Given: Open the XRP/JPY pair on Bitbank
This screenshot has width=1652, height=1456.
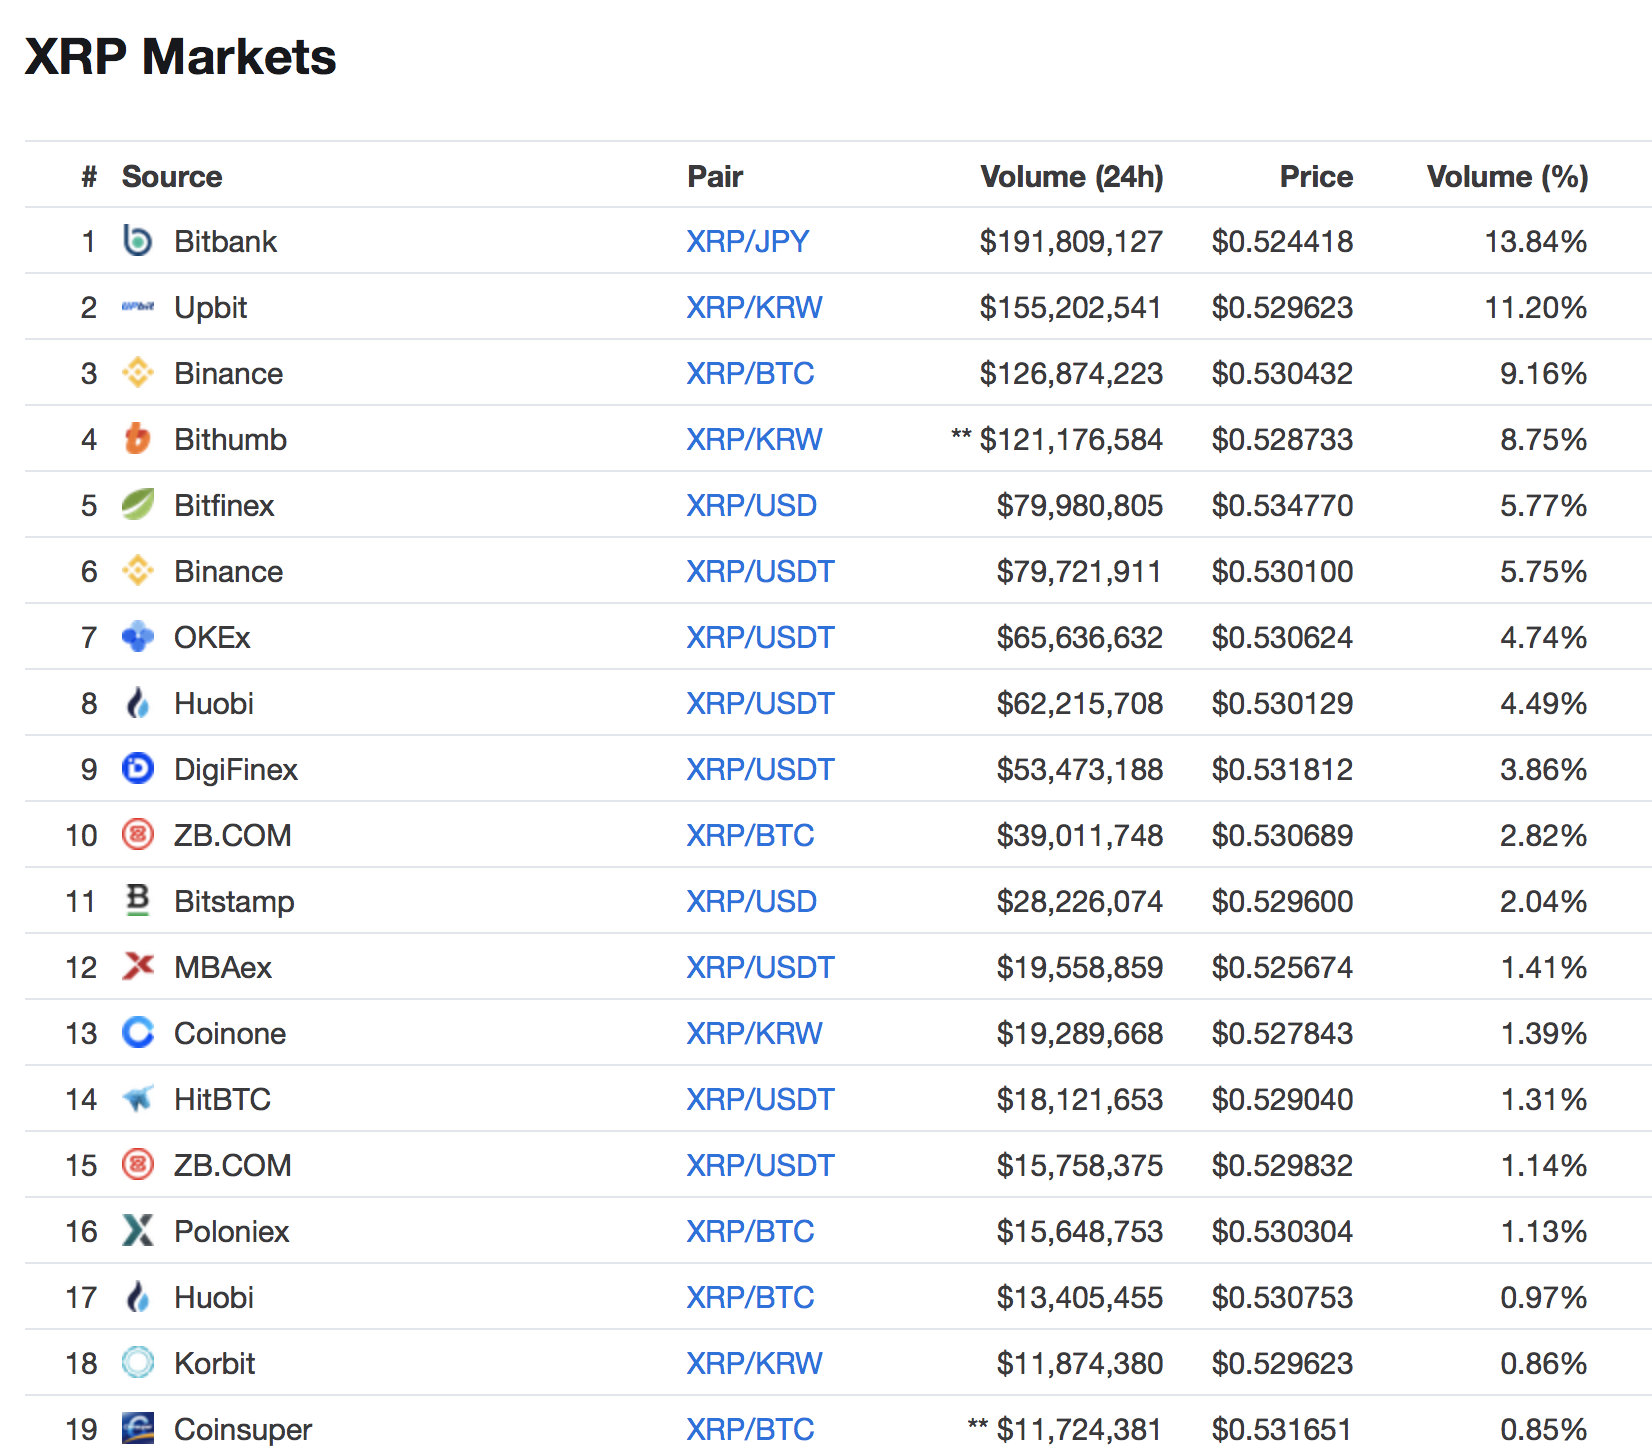Looking at the screenshot, I should click(x=747, y=241).
